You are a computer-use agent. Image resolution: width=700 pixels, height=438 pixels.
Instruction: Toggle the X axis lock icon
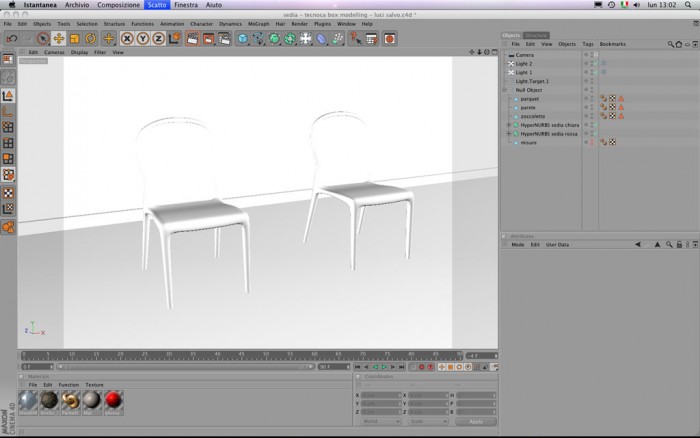[127, 39]
